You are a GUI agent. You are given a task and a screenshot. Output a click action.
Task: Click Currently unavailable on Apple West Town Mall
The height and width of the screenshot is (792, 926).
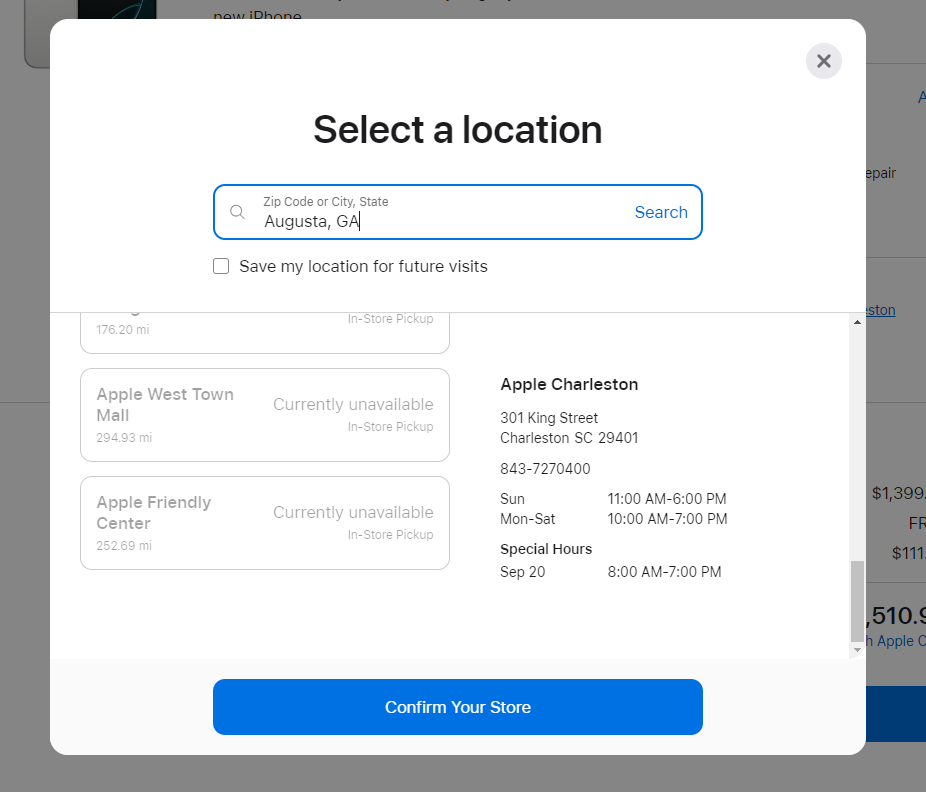point(353,405)
